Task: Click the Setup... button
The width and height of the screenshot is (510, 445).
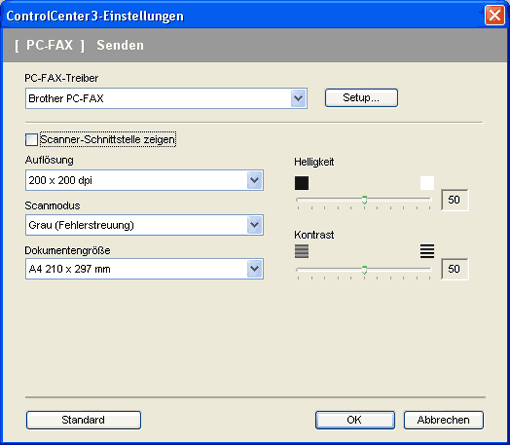Action: point(361,98)
